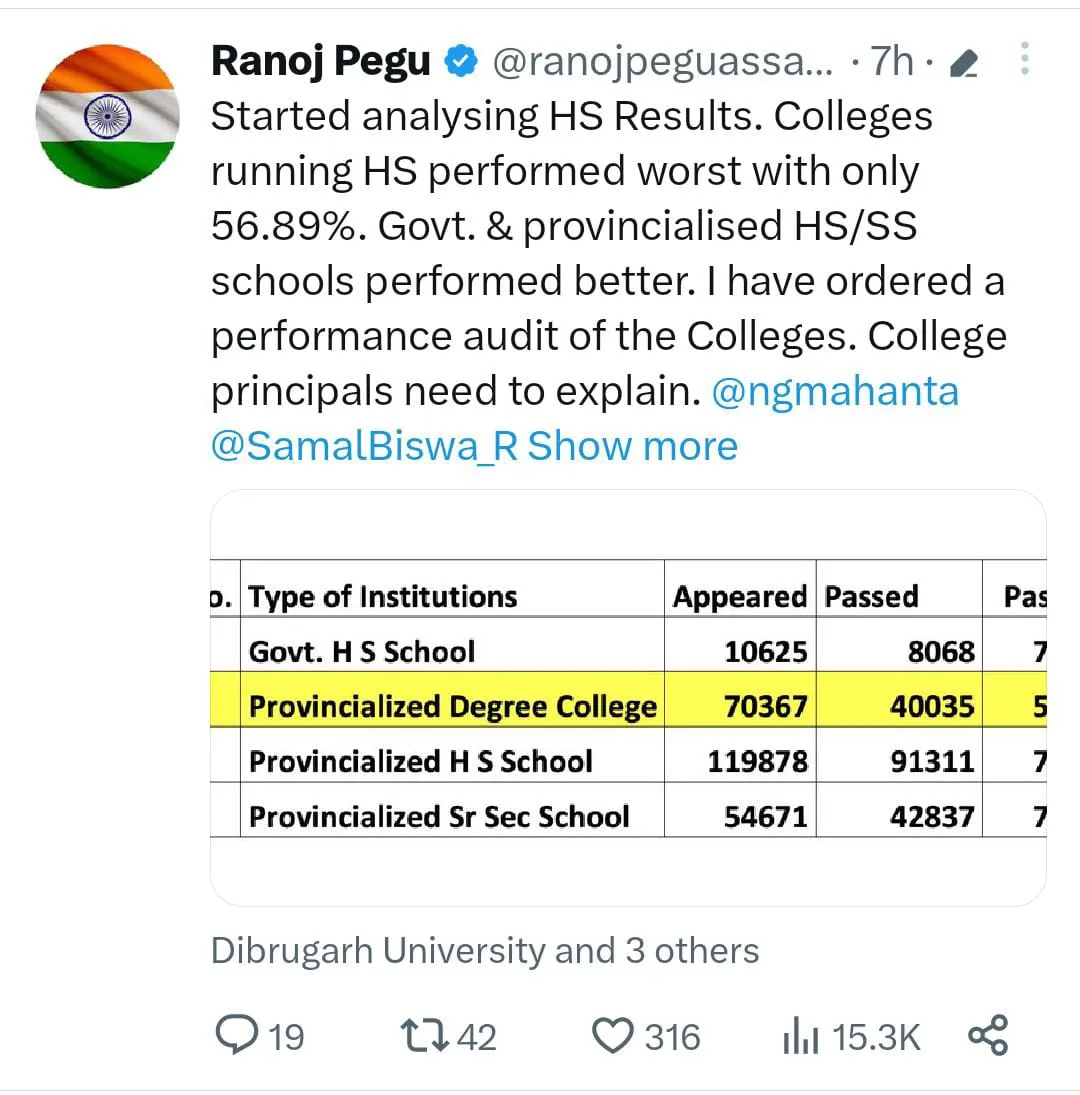View analytics via bar chart icon

800,1035
